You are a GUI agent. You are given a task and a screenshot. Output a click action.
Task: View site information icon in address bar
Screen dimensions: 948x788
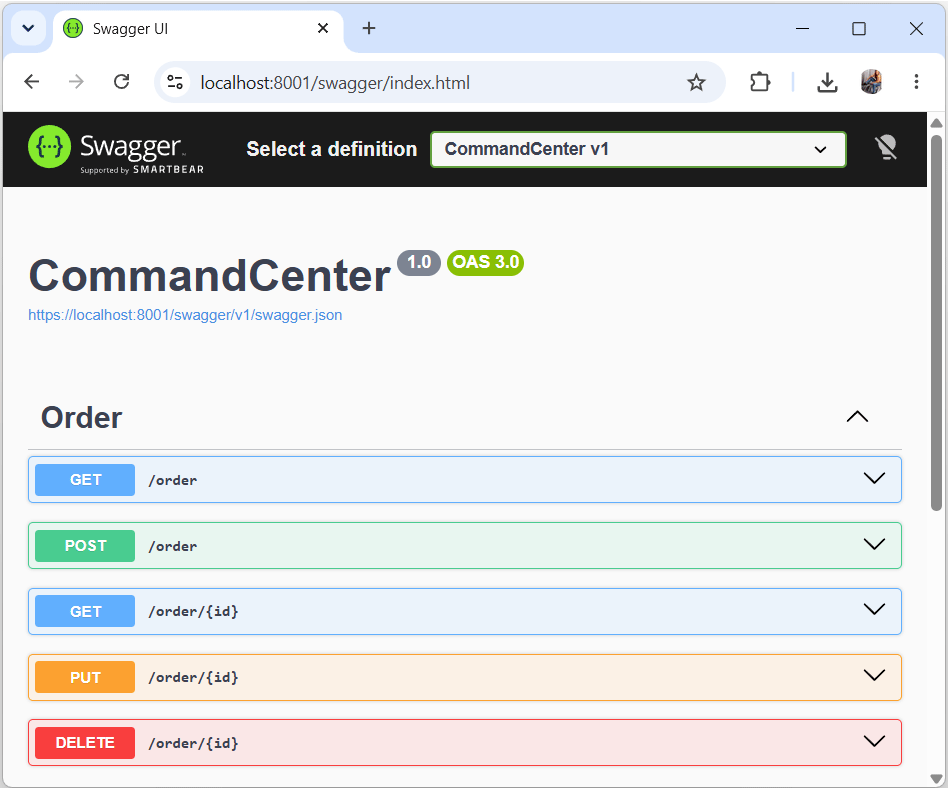pos(175,82)
